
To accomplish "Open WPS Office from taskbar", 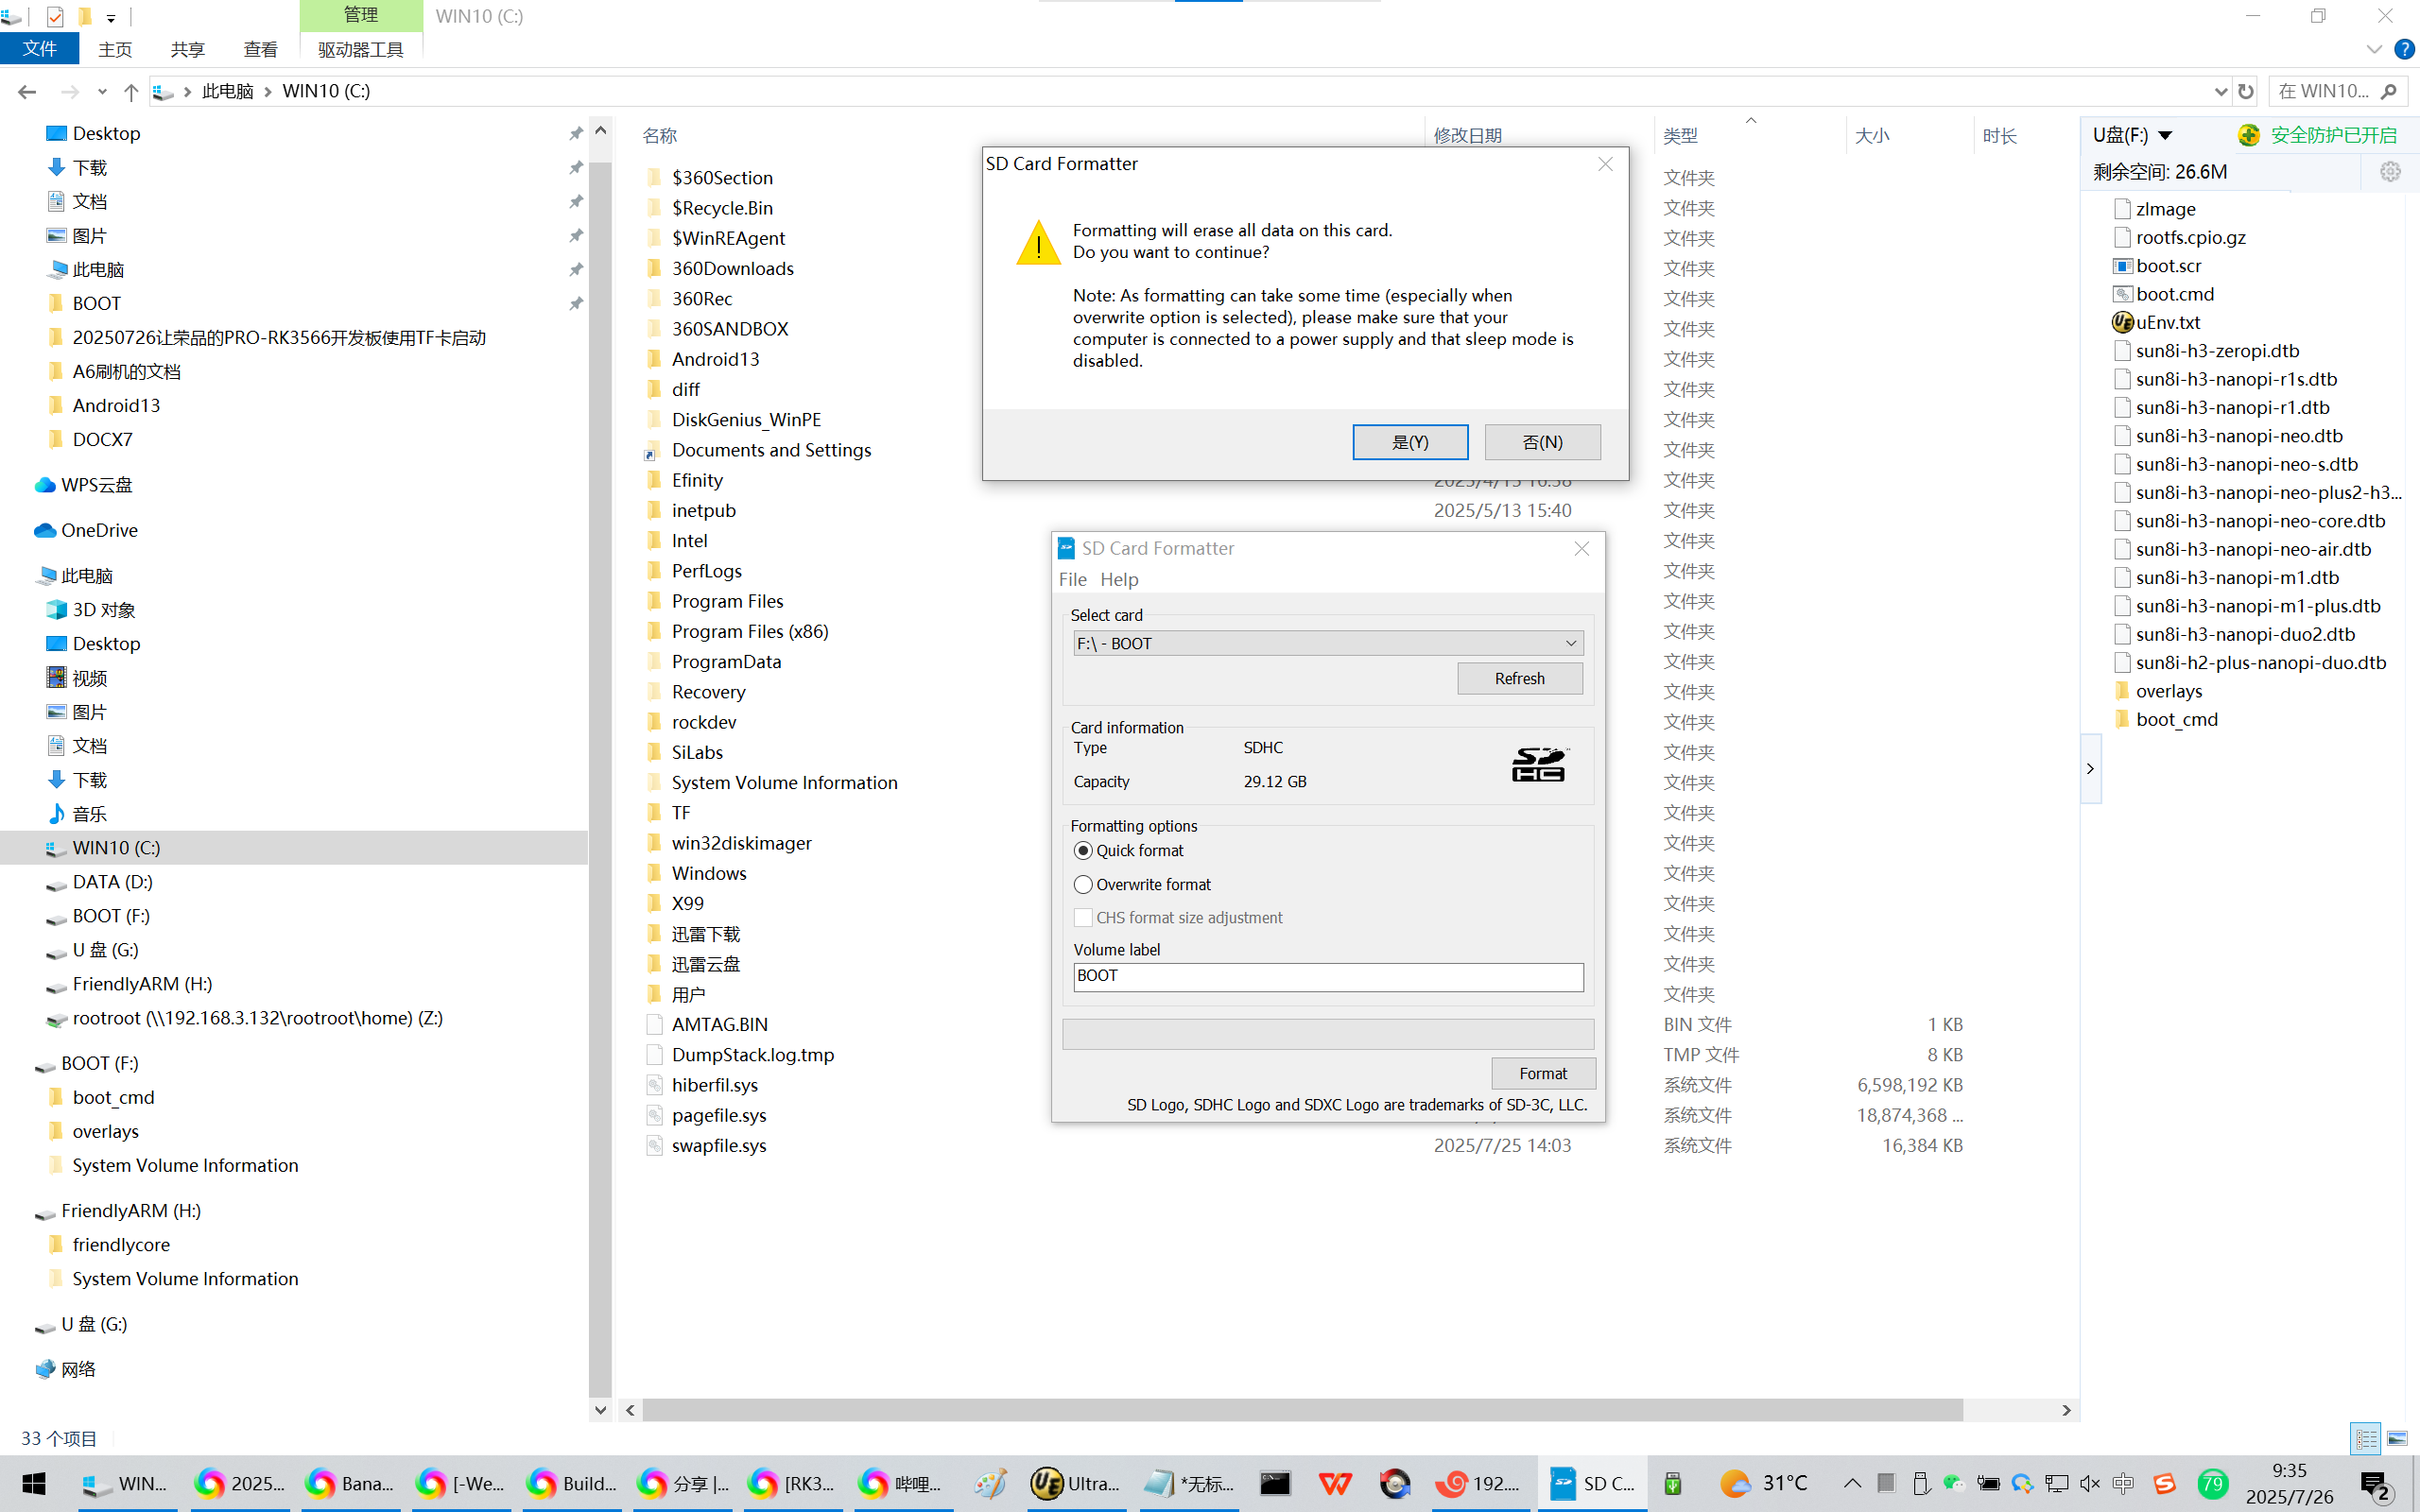I will coord(1335,1484).
